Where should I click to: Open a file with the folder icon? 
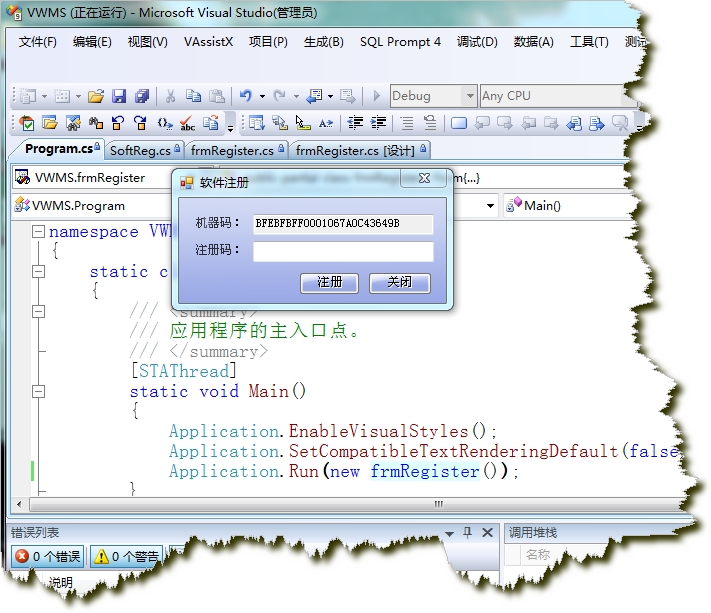click(x=96, y=96)
